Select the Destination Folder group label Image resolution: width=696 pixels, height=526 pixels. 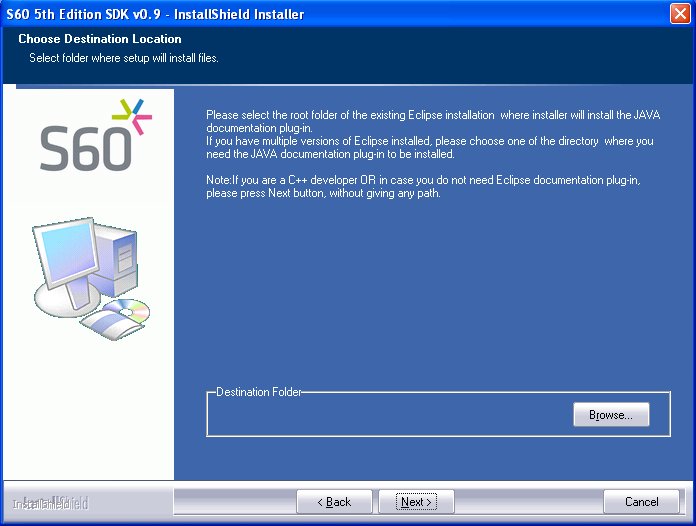(258, 392)
